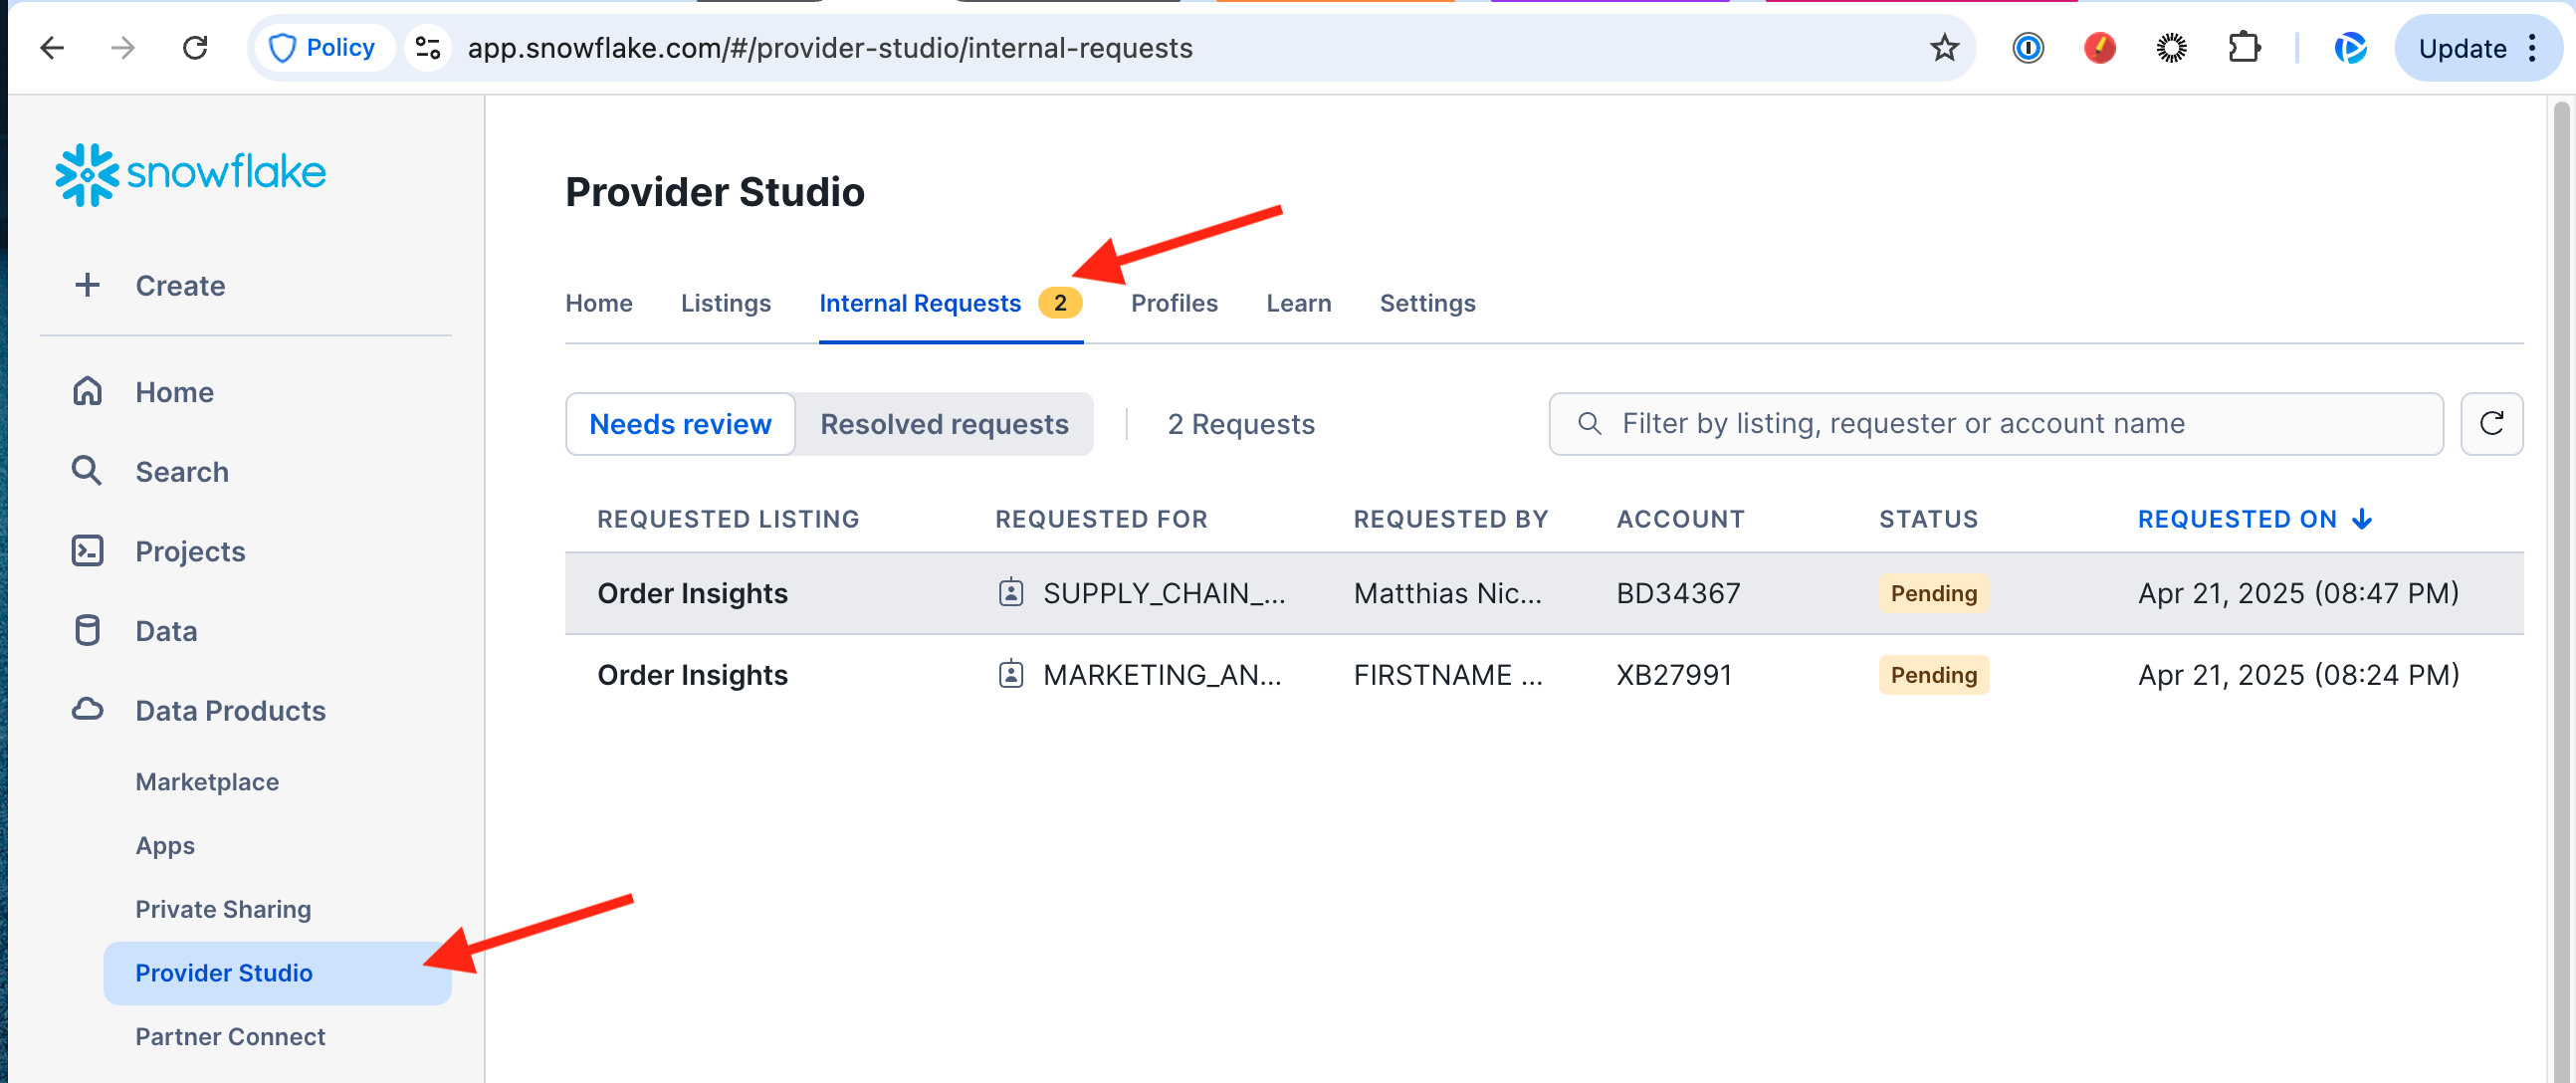Viewport: 2576px width, 1083px height.
Task: Click Pending status in FIRSTNAME ... row
Action: click(x=1933, y=675)
